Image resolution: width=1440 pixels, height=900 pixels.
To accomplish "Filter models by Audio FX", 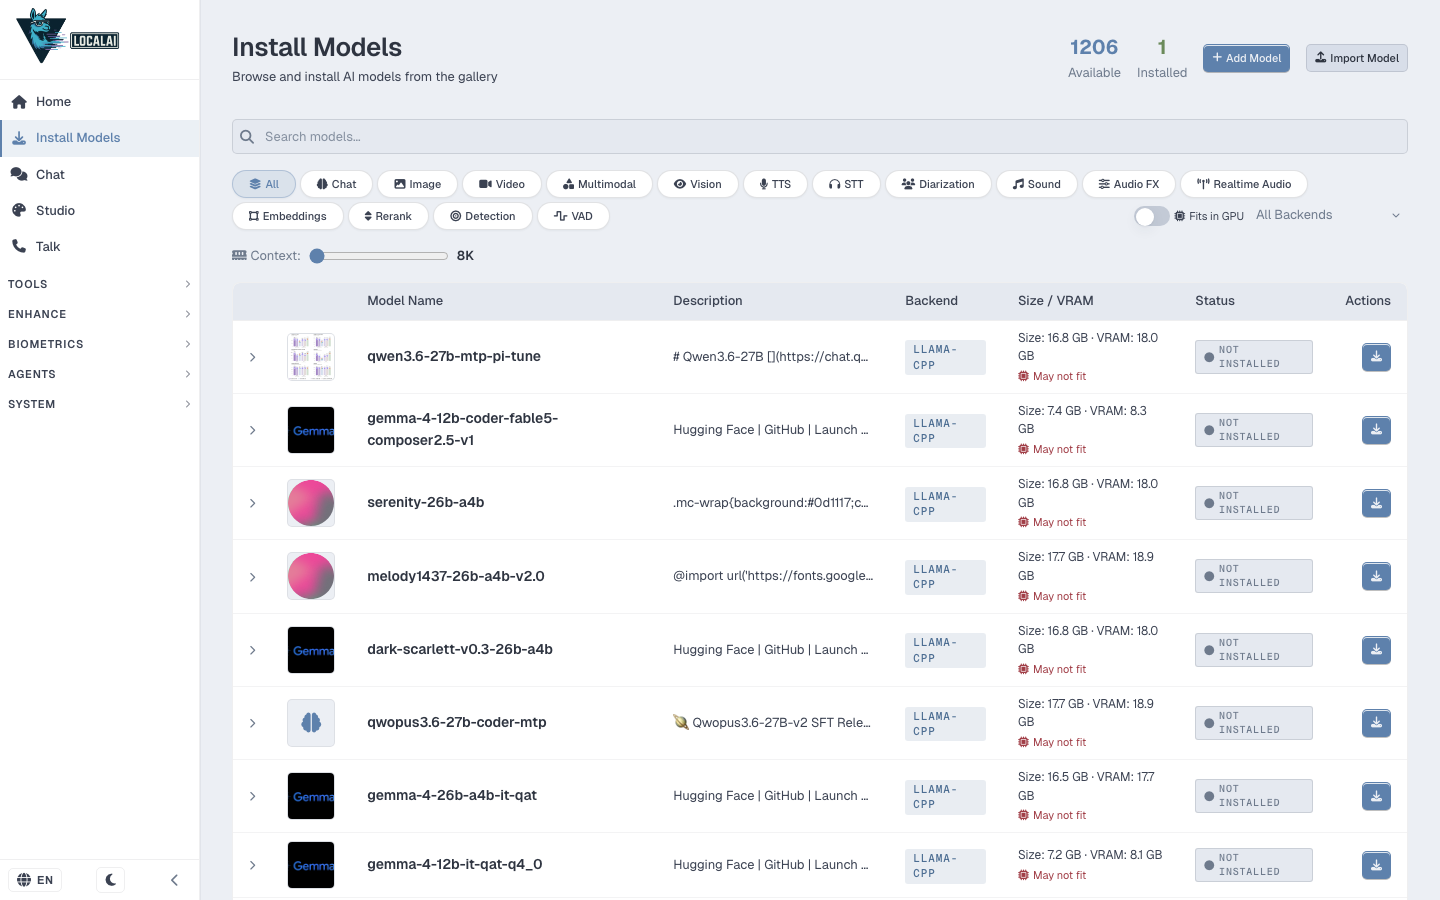I will pos(1128,184).
